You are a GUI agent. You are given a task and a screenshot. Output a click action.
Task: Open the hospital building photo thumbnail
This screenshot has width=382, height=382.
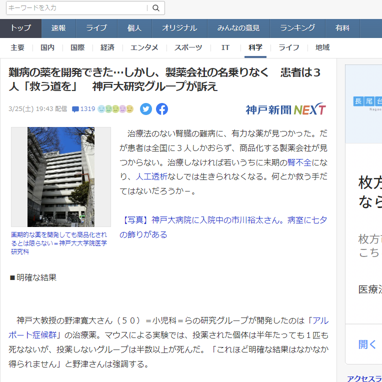pyautogui.click(x=61, y=177)
